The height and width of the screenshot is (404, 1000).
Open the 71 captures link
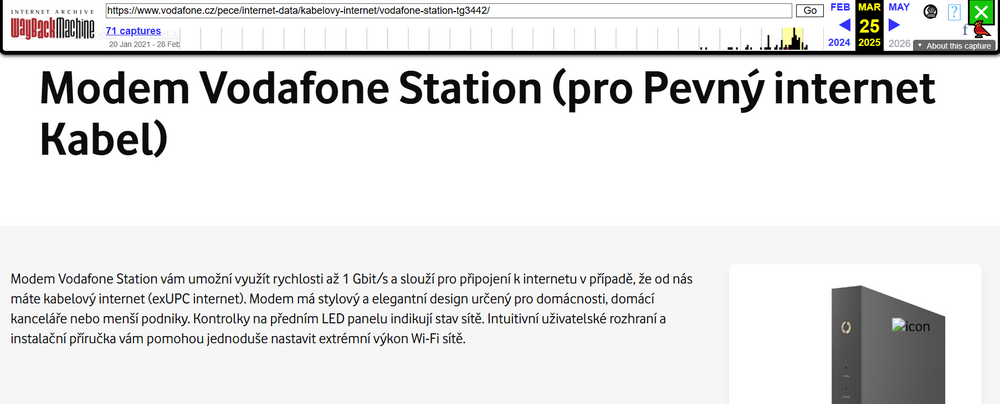[133, 31]
